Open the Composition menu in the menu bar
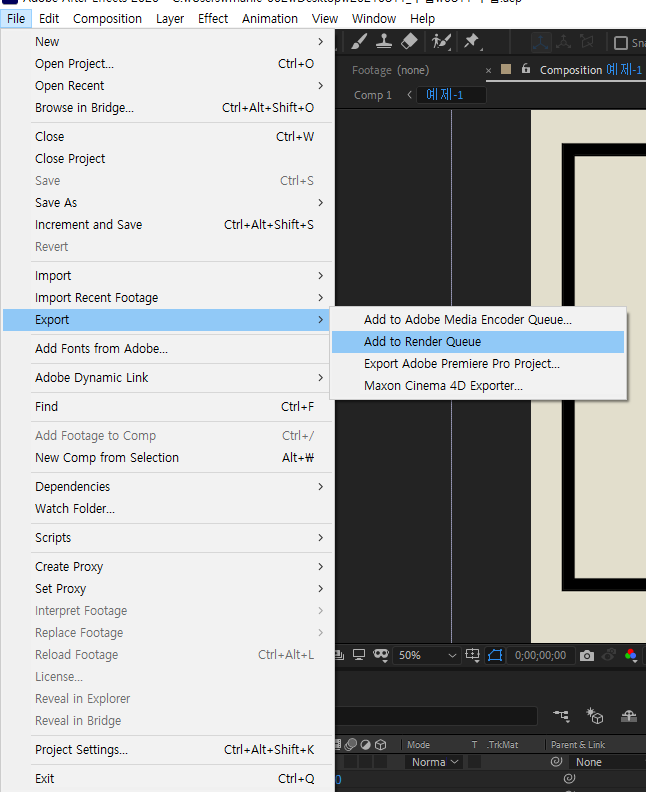 pyautogui.click(x=107, y=19)
